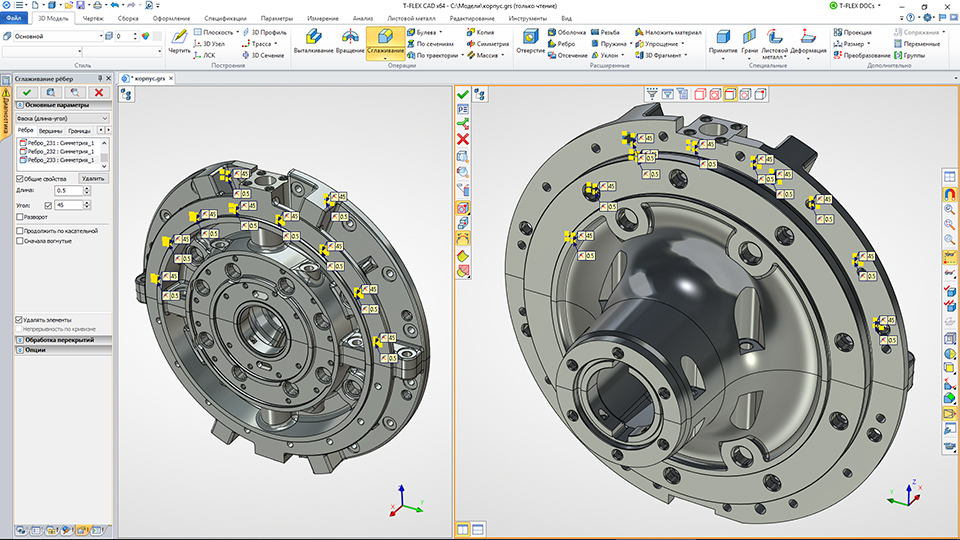Image resolution: width=960 pixels, height=540 pixels.
Task: Open the Чертить drawing tool
Action: (179, 42)
